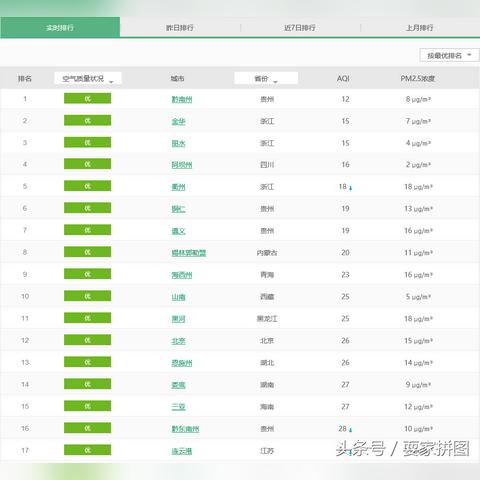Screen dimensions: 480x480
Task: Select the 海南 province cell
Action: coord(267,407)
